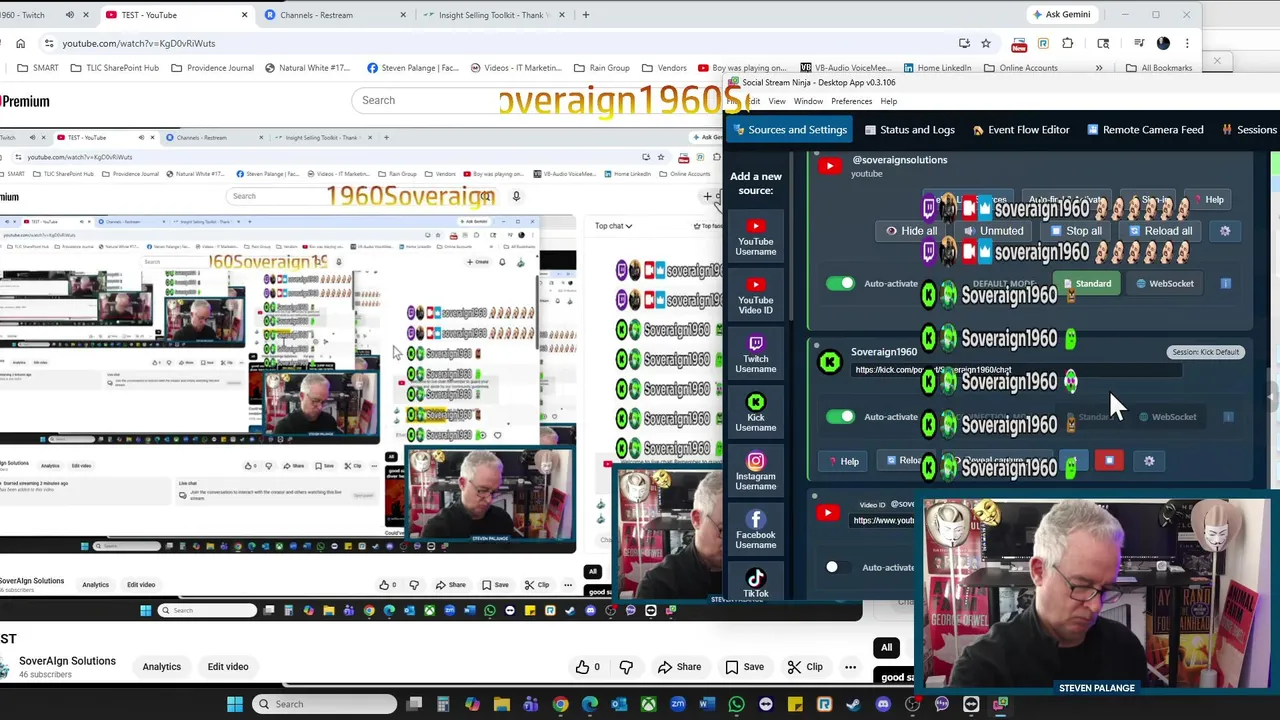This screenshot has height=720, width=1280.
Task: Open the SMART bookmarks folder
Action: tap(38, 68)
